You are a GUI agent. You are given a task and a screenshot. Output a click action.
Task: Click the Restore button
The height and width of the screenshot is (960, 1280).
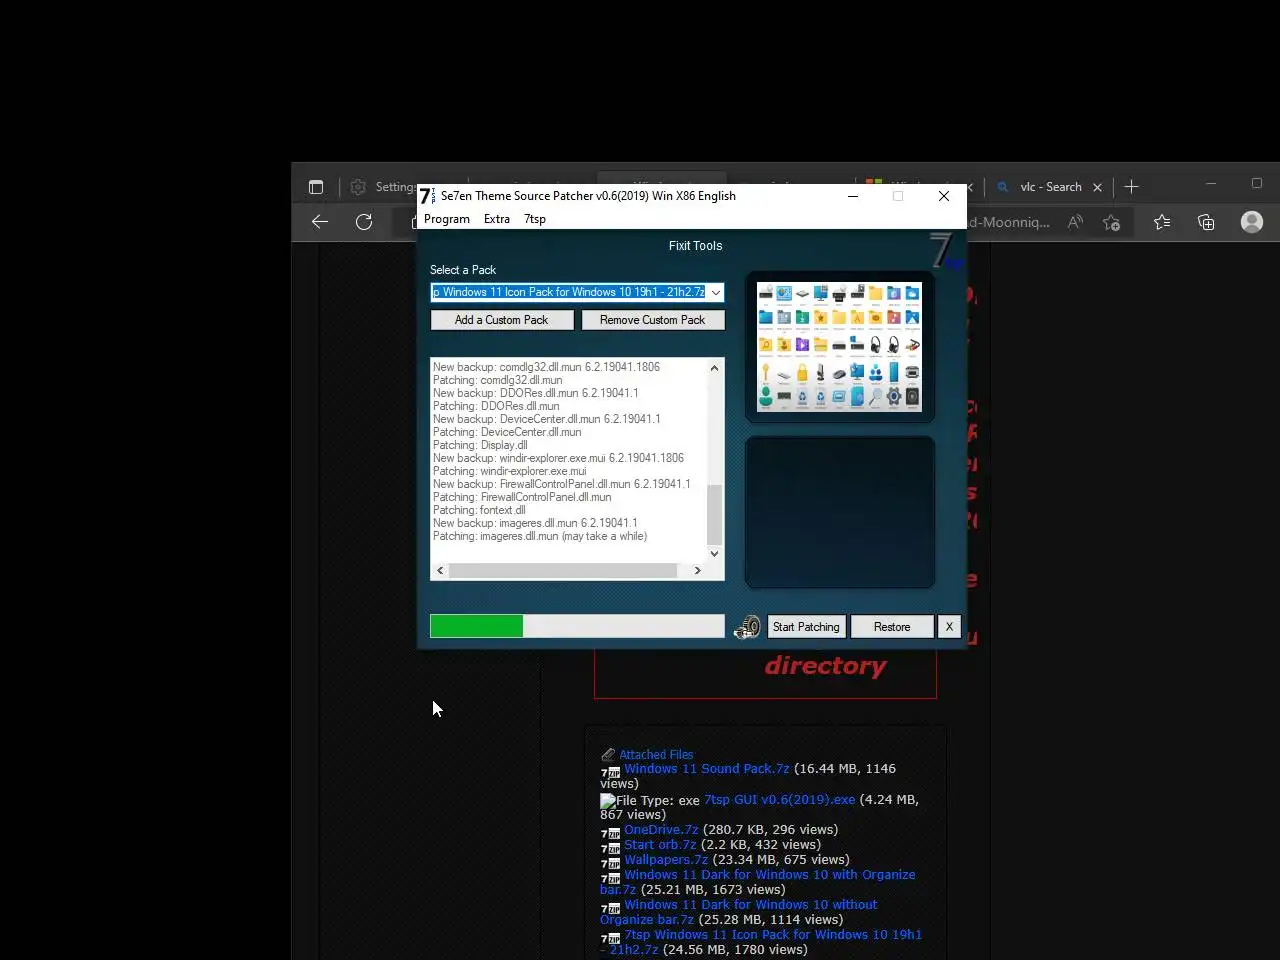(x=892, y=627)
